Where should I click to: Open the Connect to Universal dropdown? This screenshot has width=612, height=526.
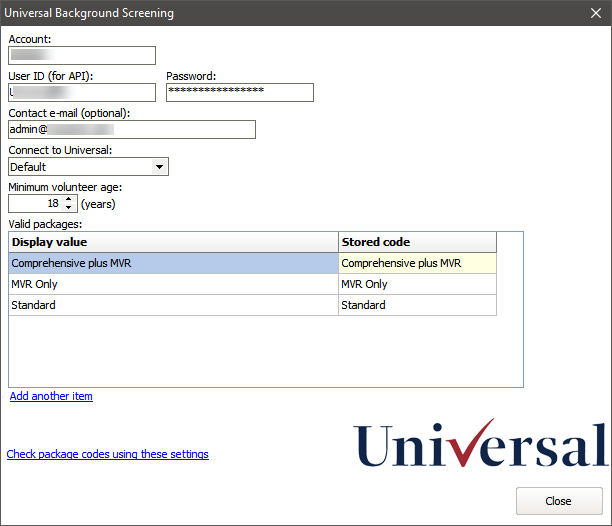click(x=159, y=167)
